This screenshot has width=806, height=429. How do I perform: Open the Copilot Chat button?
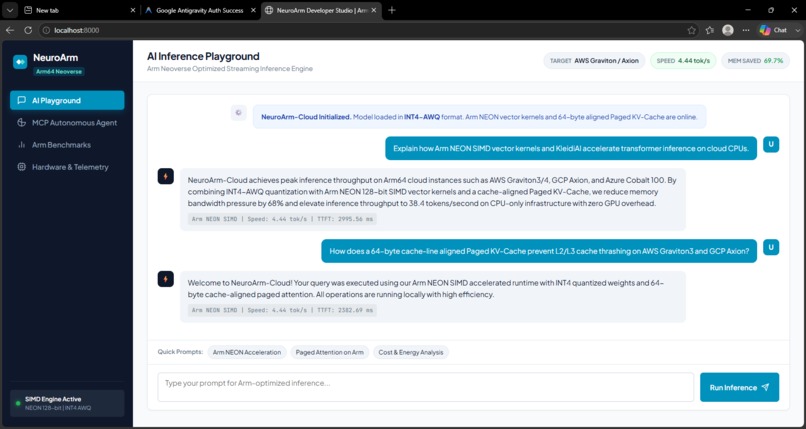pos(774,30)
